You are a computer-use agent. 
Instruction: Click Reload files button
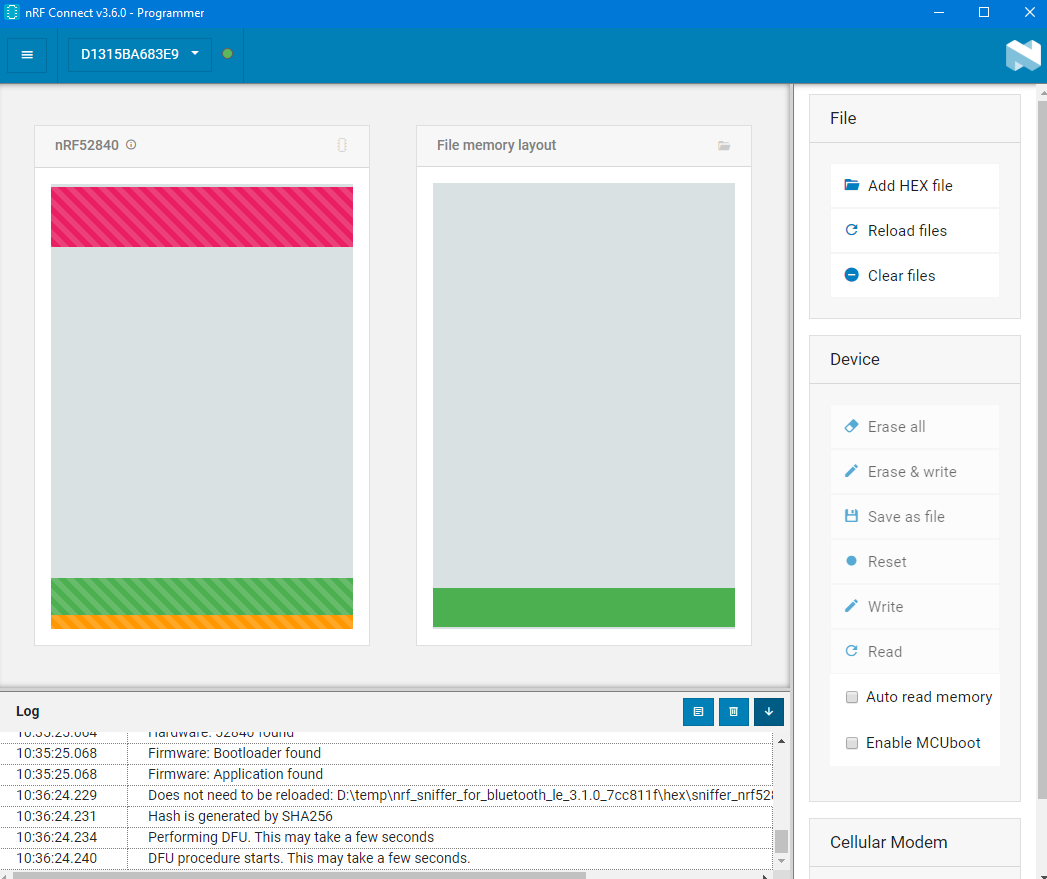point(914,230)
